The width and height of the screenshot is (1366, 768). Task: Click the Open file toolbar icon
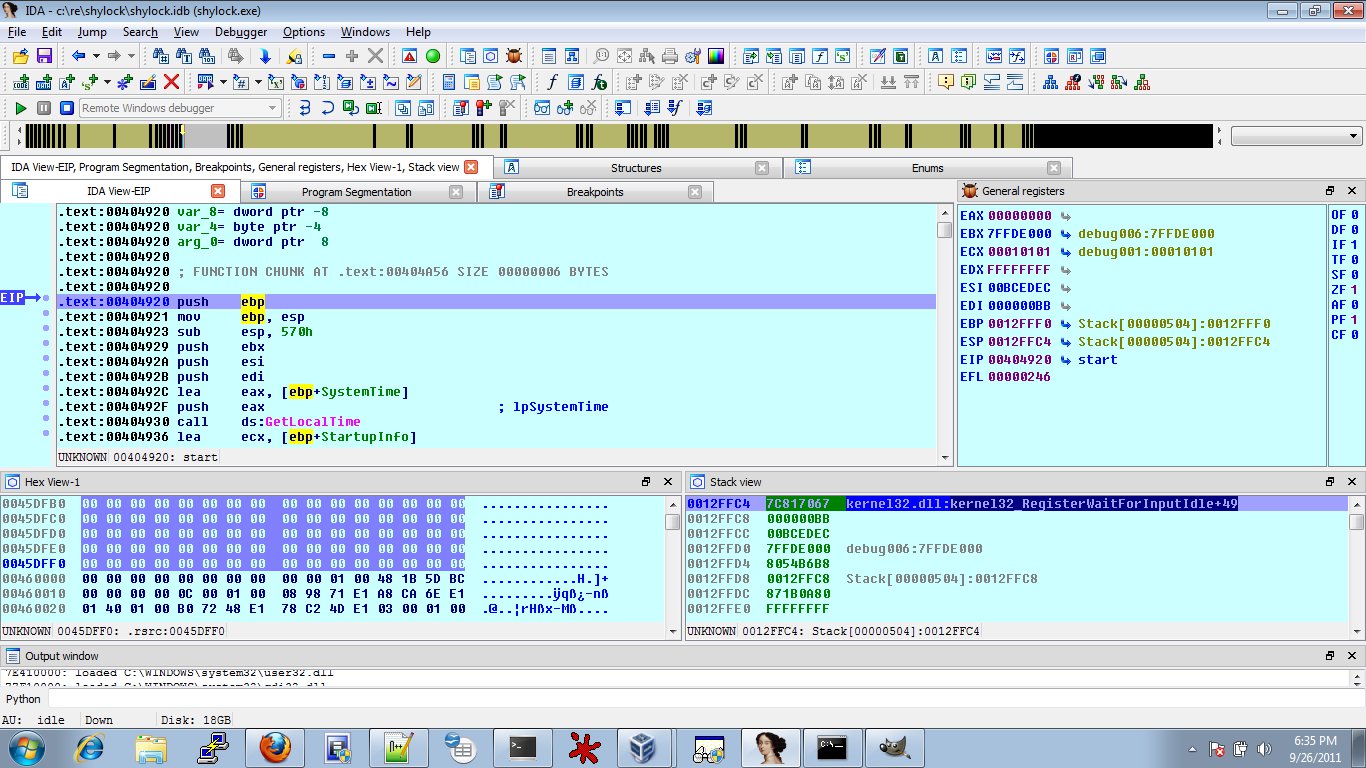pyautogui.click(x=20, y=56)
